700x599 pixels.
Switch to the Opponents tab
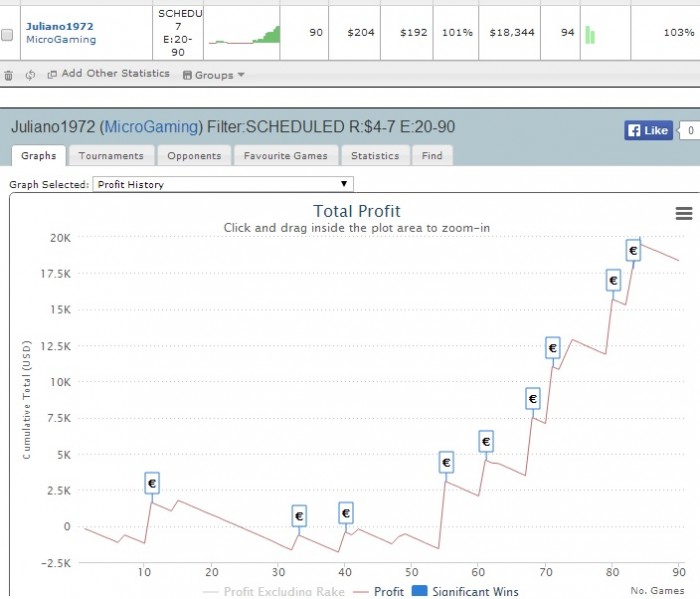194,156
